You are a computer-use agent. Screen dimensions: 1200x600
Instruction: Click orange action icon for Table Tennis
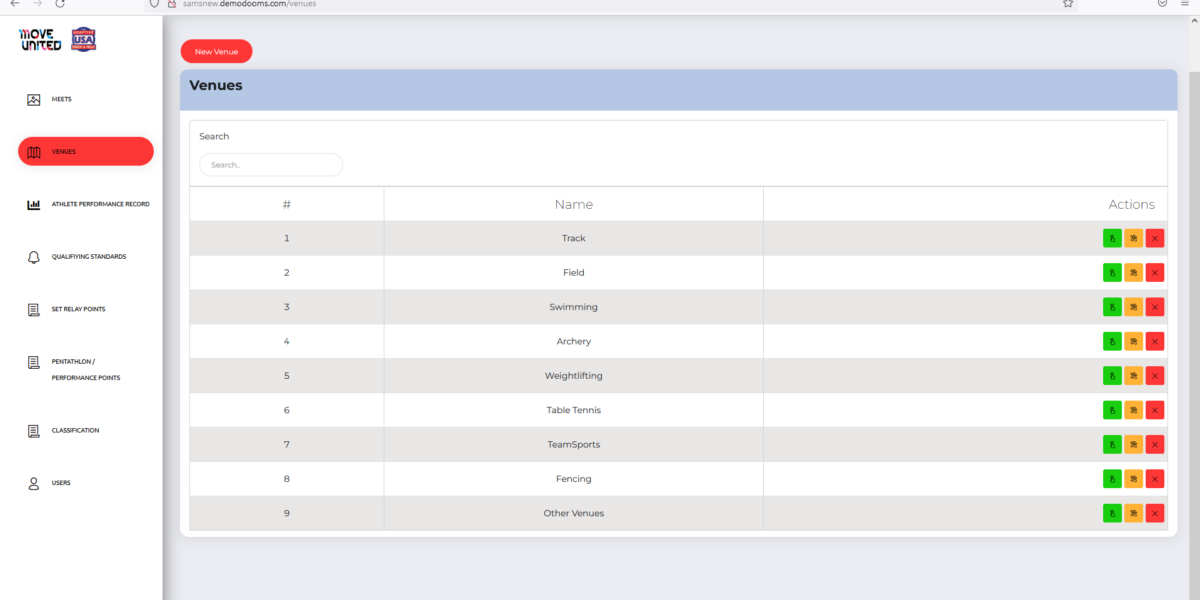point(1133,410)
